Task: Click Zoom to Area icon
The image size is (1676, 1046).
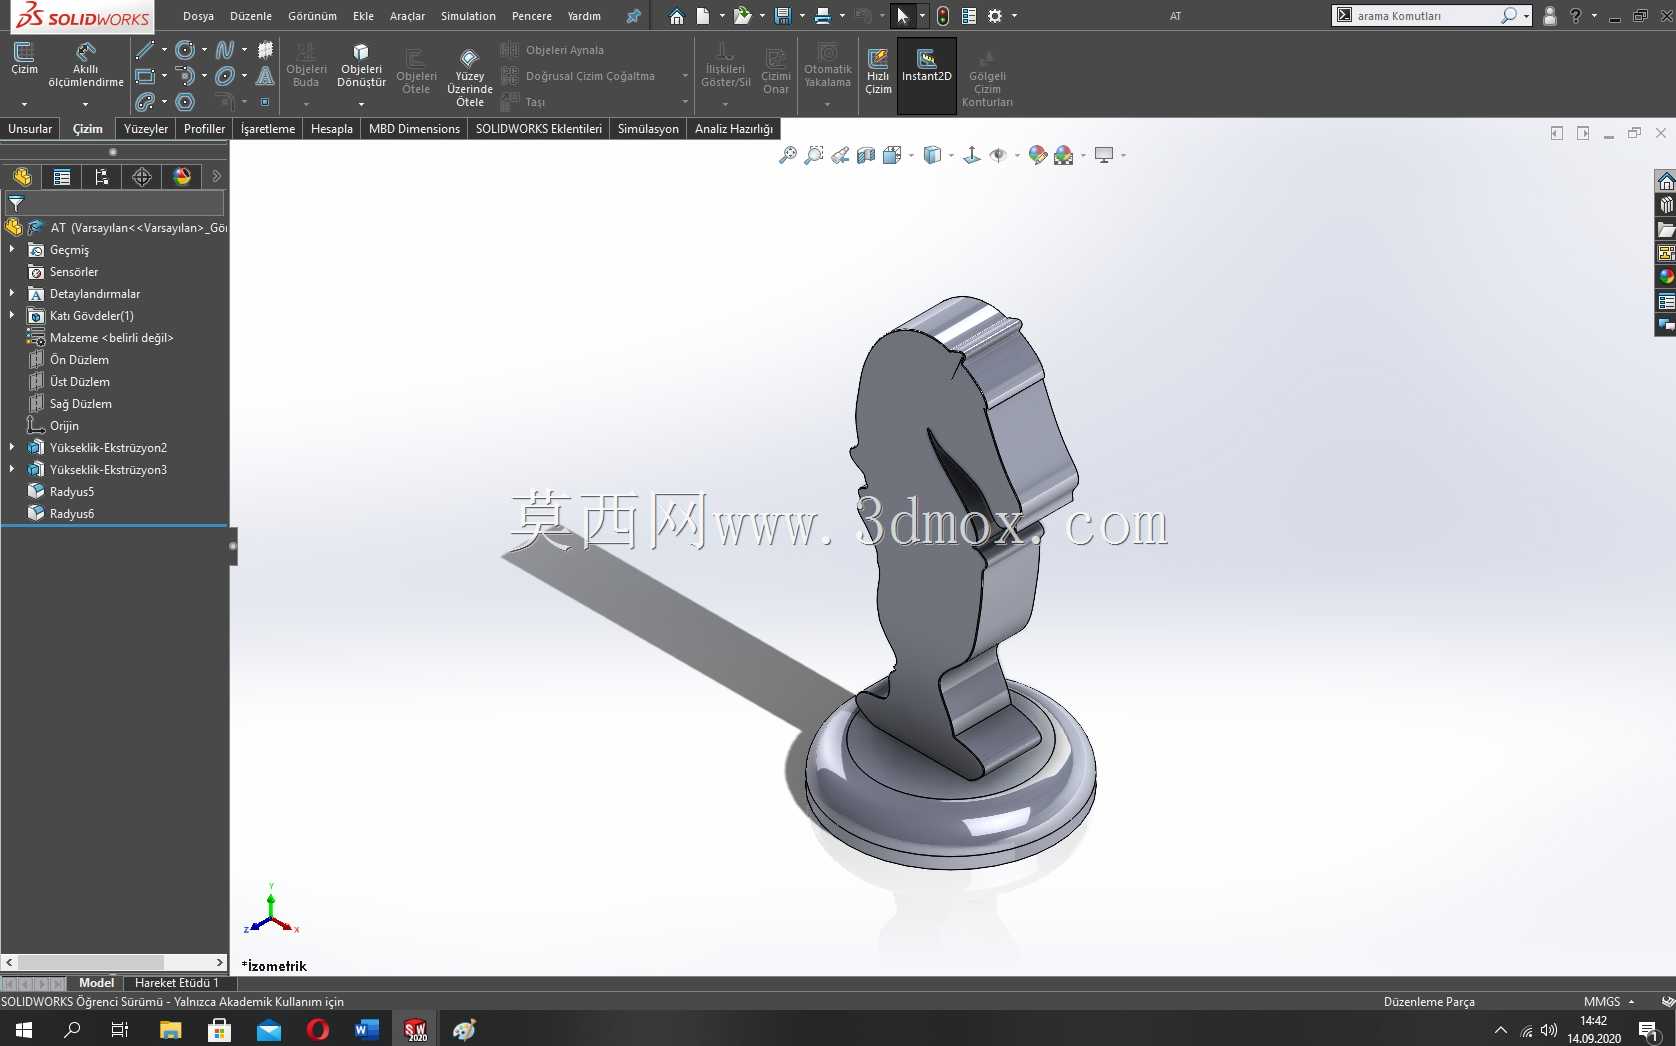Action: 814,155
